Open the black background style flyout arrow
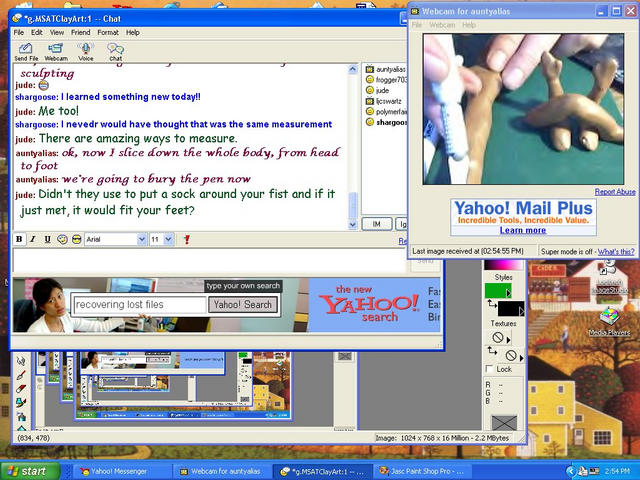The height and width of the screenshot is (480, 640). tap(522, 312)
